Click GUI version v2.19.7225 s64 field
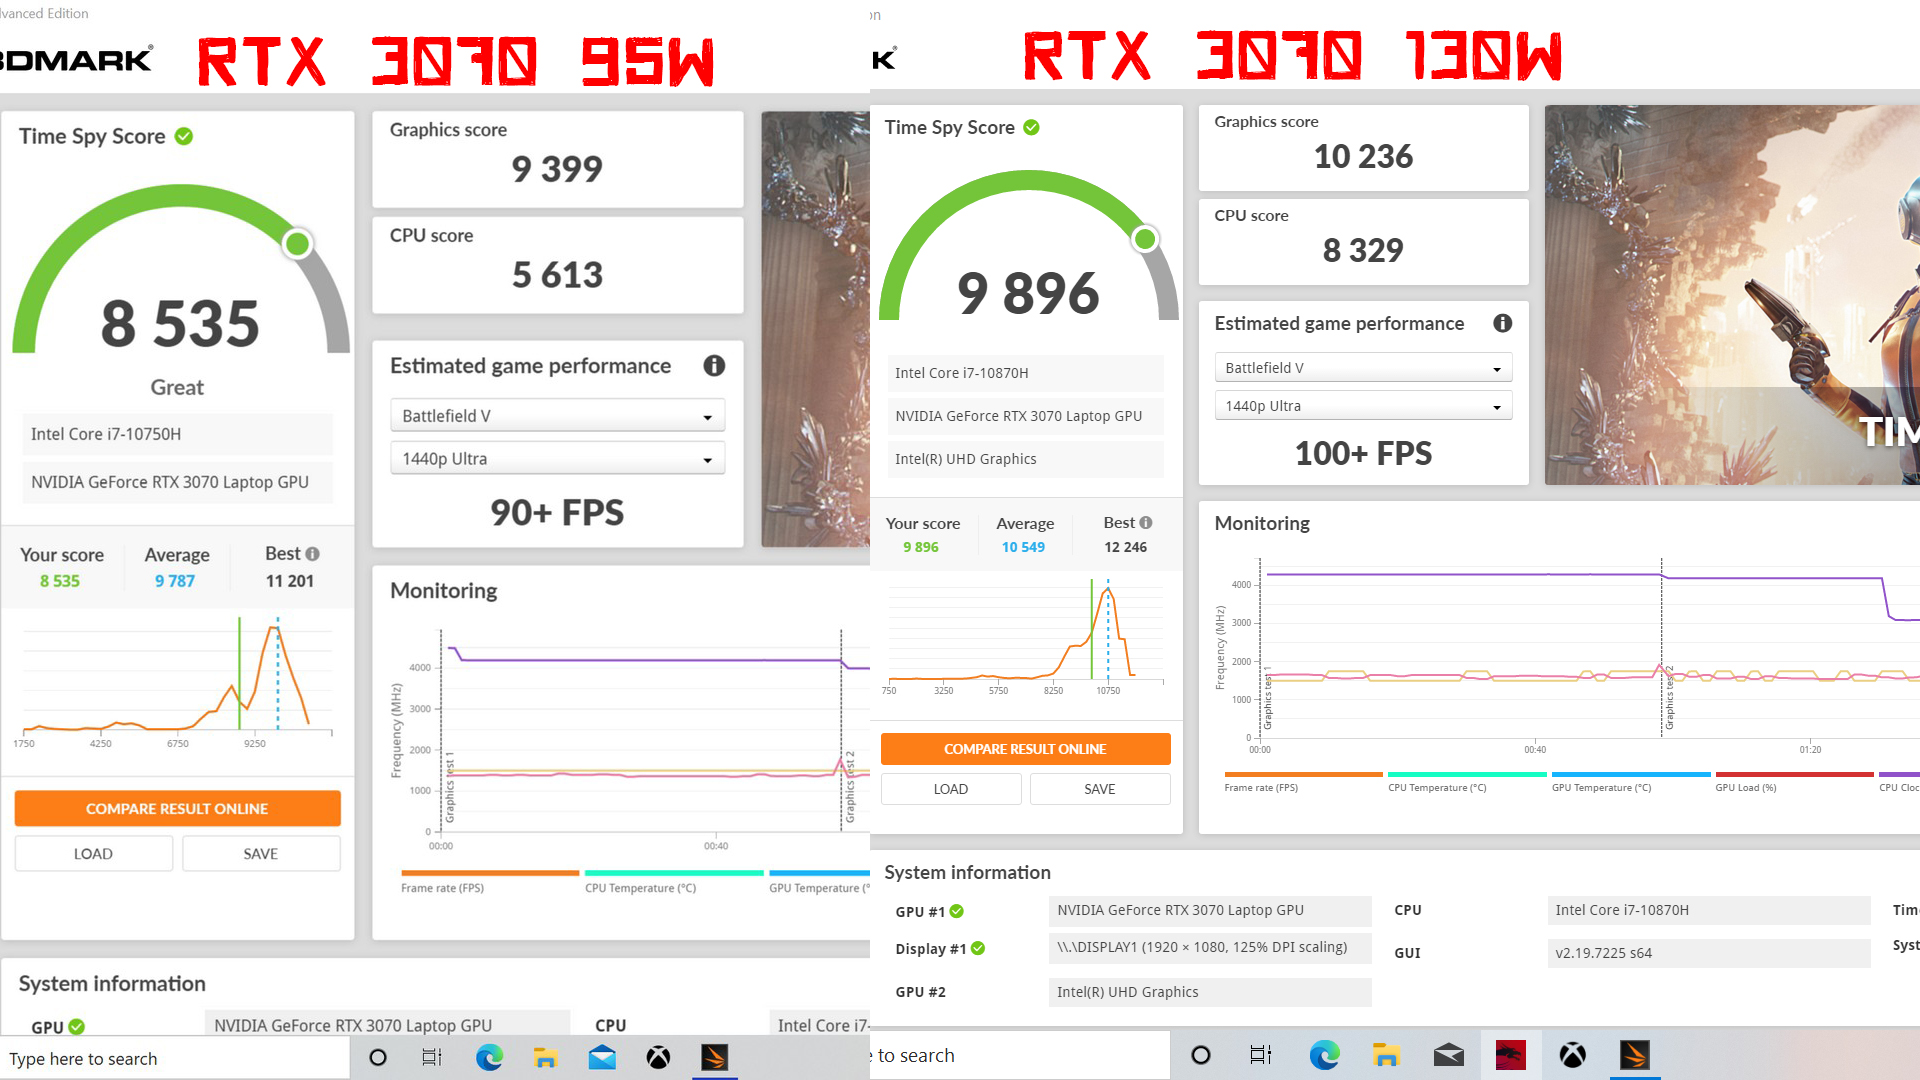This screenshot has width=1920, height=1080. (x=1709, y=953)
